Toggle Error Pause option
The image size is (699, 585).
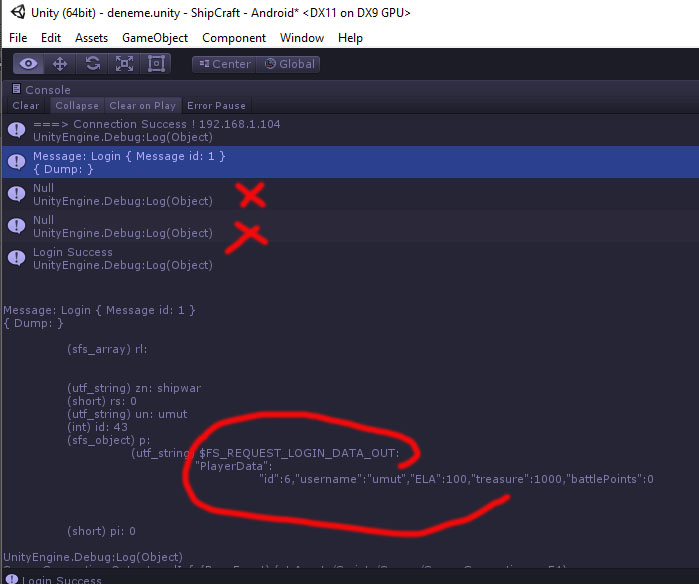click(x=216, y=105)
